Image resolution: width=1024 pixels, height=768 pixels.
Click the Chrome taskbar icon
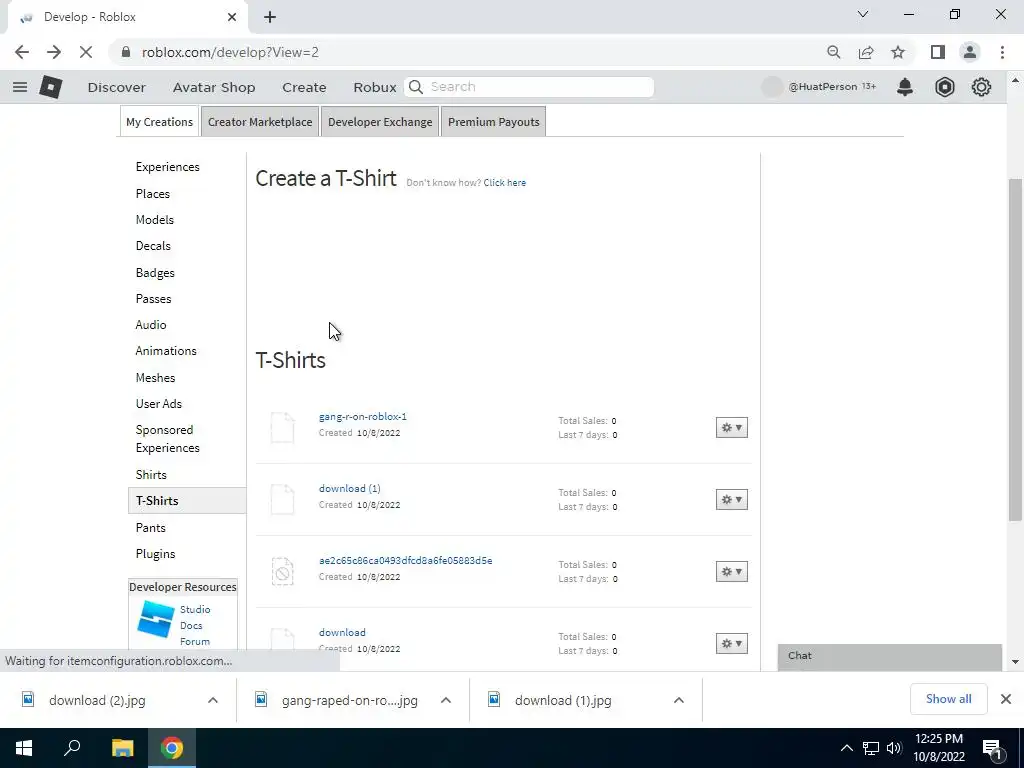[172, 748]
